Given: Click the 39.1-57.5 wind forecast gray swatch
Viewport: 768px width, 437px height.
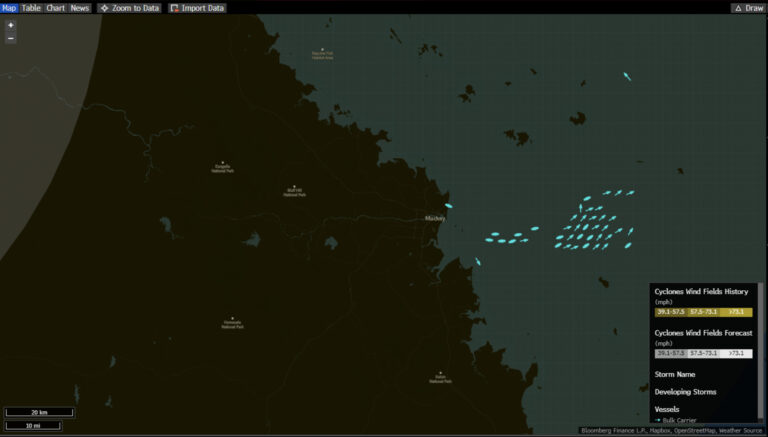Looking at the screenshot, I should point(670,353).
